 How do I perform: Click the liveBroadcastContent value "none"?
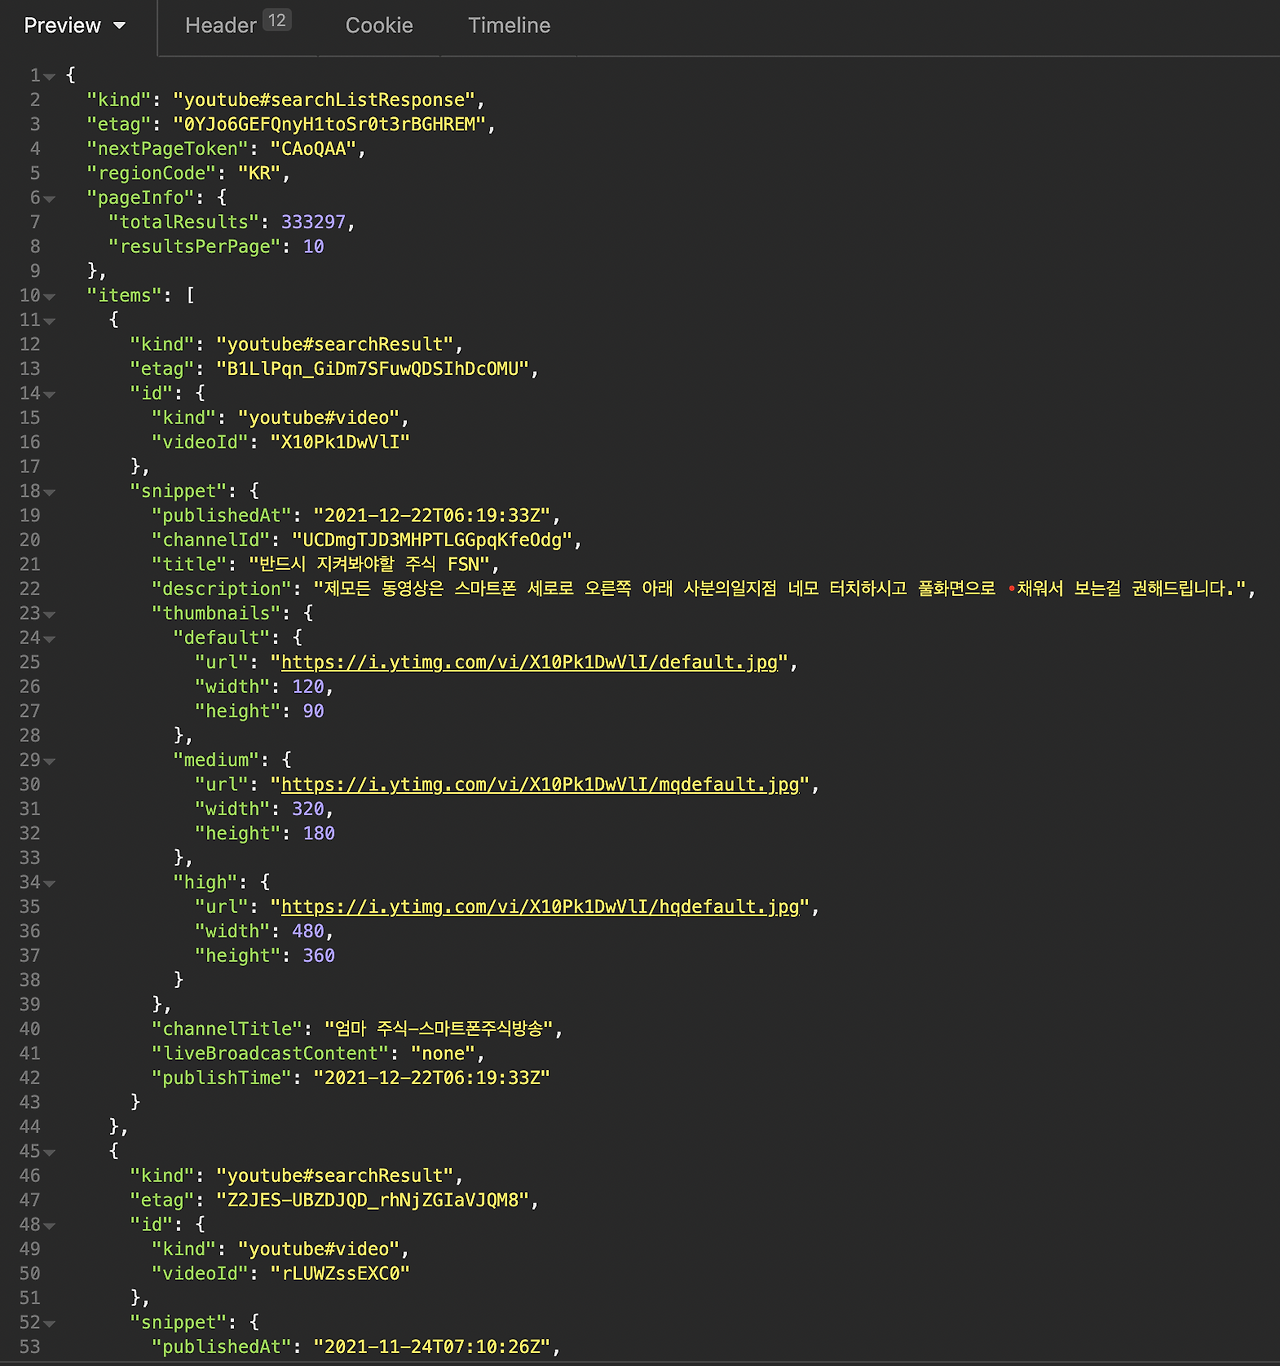(x=443, y=1054)
